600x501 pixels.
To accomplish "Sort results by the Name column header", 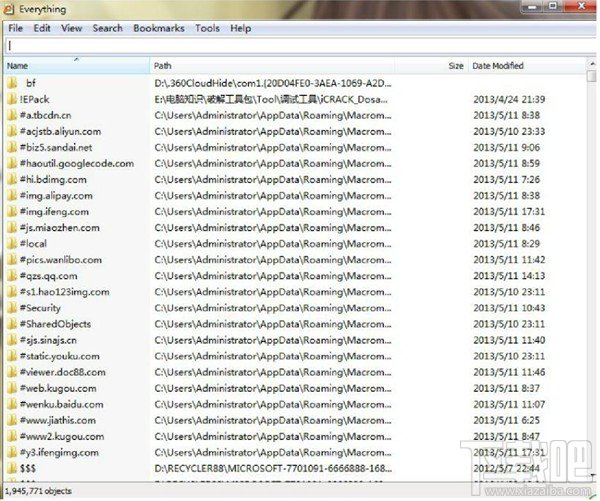I will (77, 65).
